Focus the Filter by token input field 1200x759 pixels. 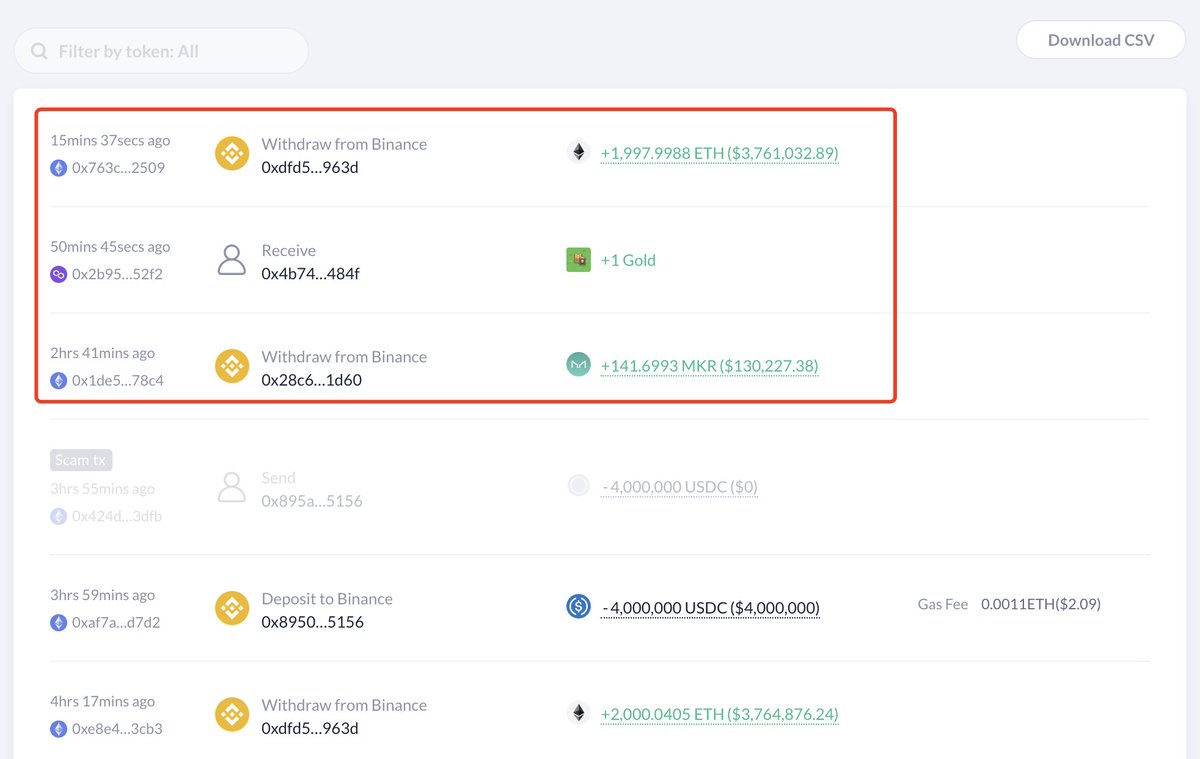pos(161,51)
